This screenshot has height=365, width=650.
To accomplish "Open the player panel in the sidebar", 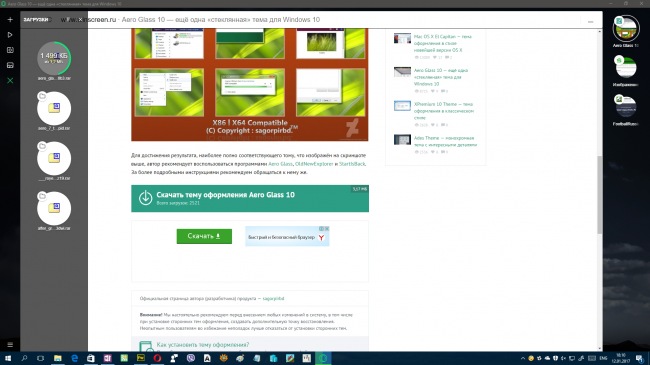I will point(10,35).
